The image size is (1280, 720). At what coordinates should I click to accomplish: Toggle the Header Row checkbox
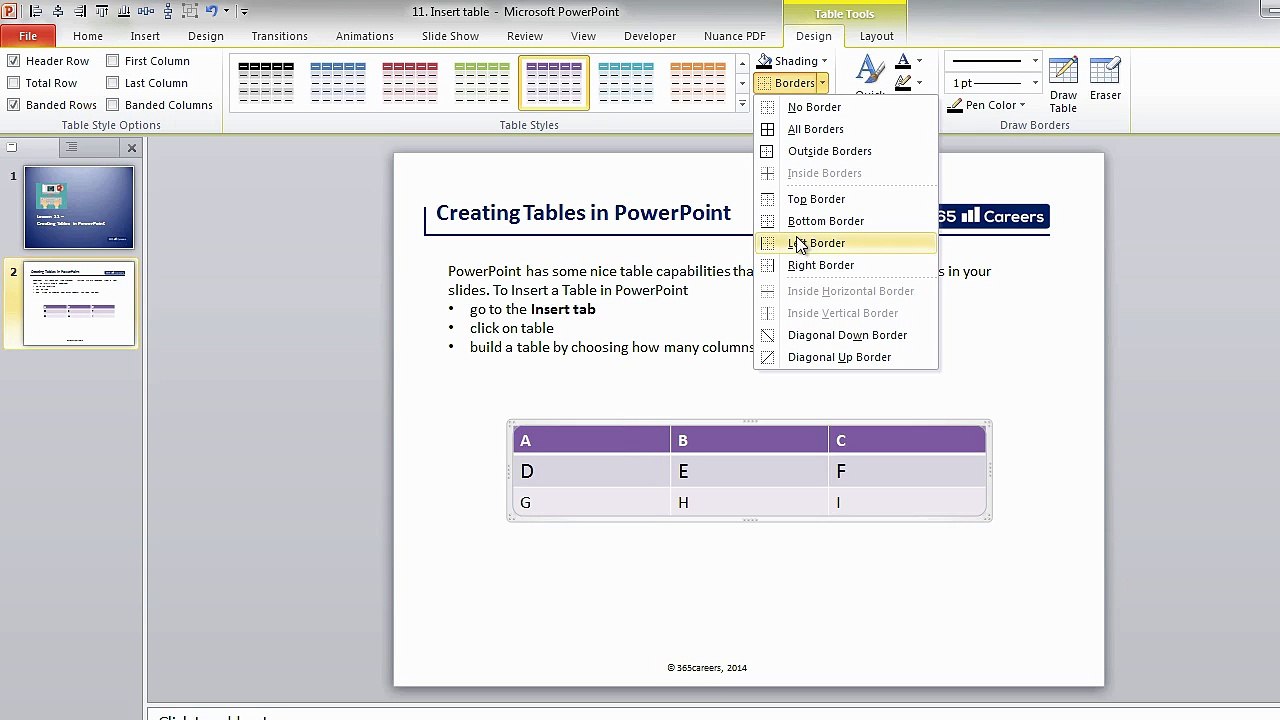(14, 61)
